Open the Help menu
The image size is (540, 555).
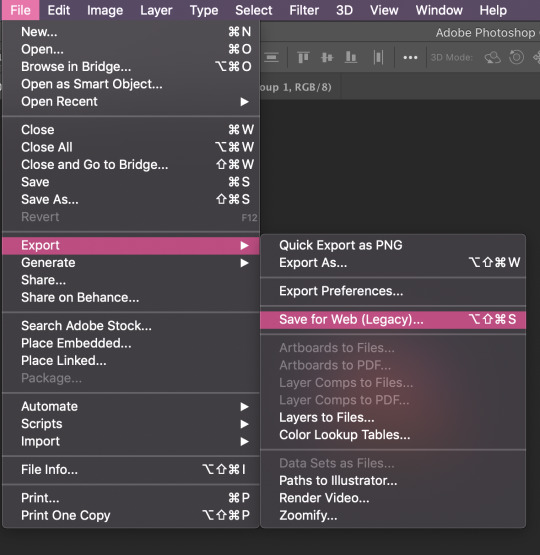coord(493,10)
